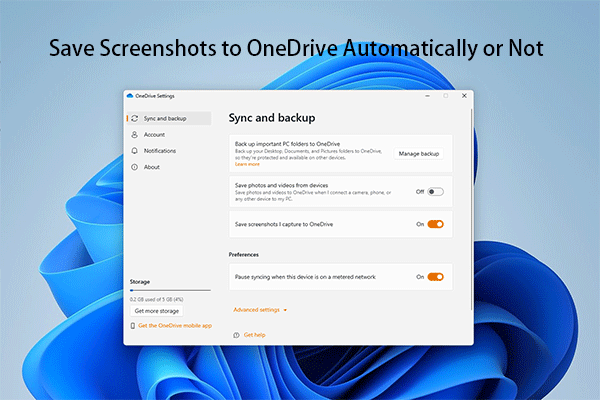The image size is (600, 400).
Task: Open the Account section
Action: [169, 135]
